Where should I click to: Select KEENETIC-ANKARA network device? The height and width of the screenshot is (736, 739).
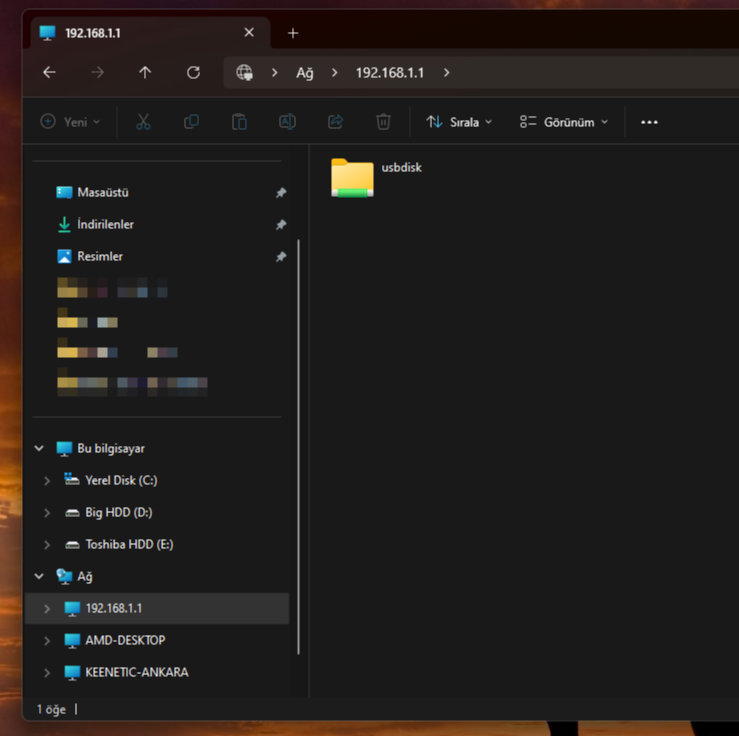click(x=137, y=672)
